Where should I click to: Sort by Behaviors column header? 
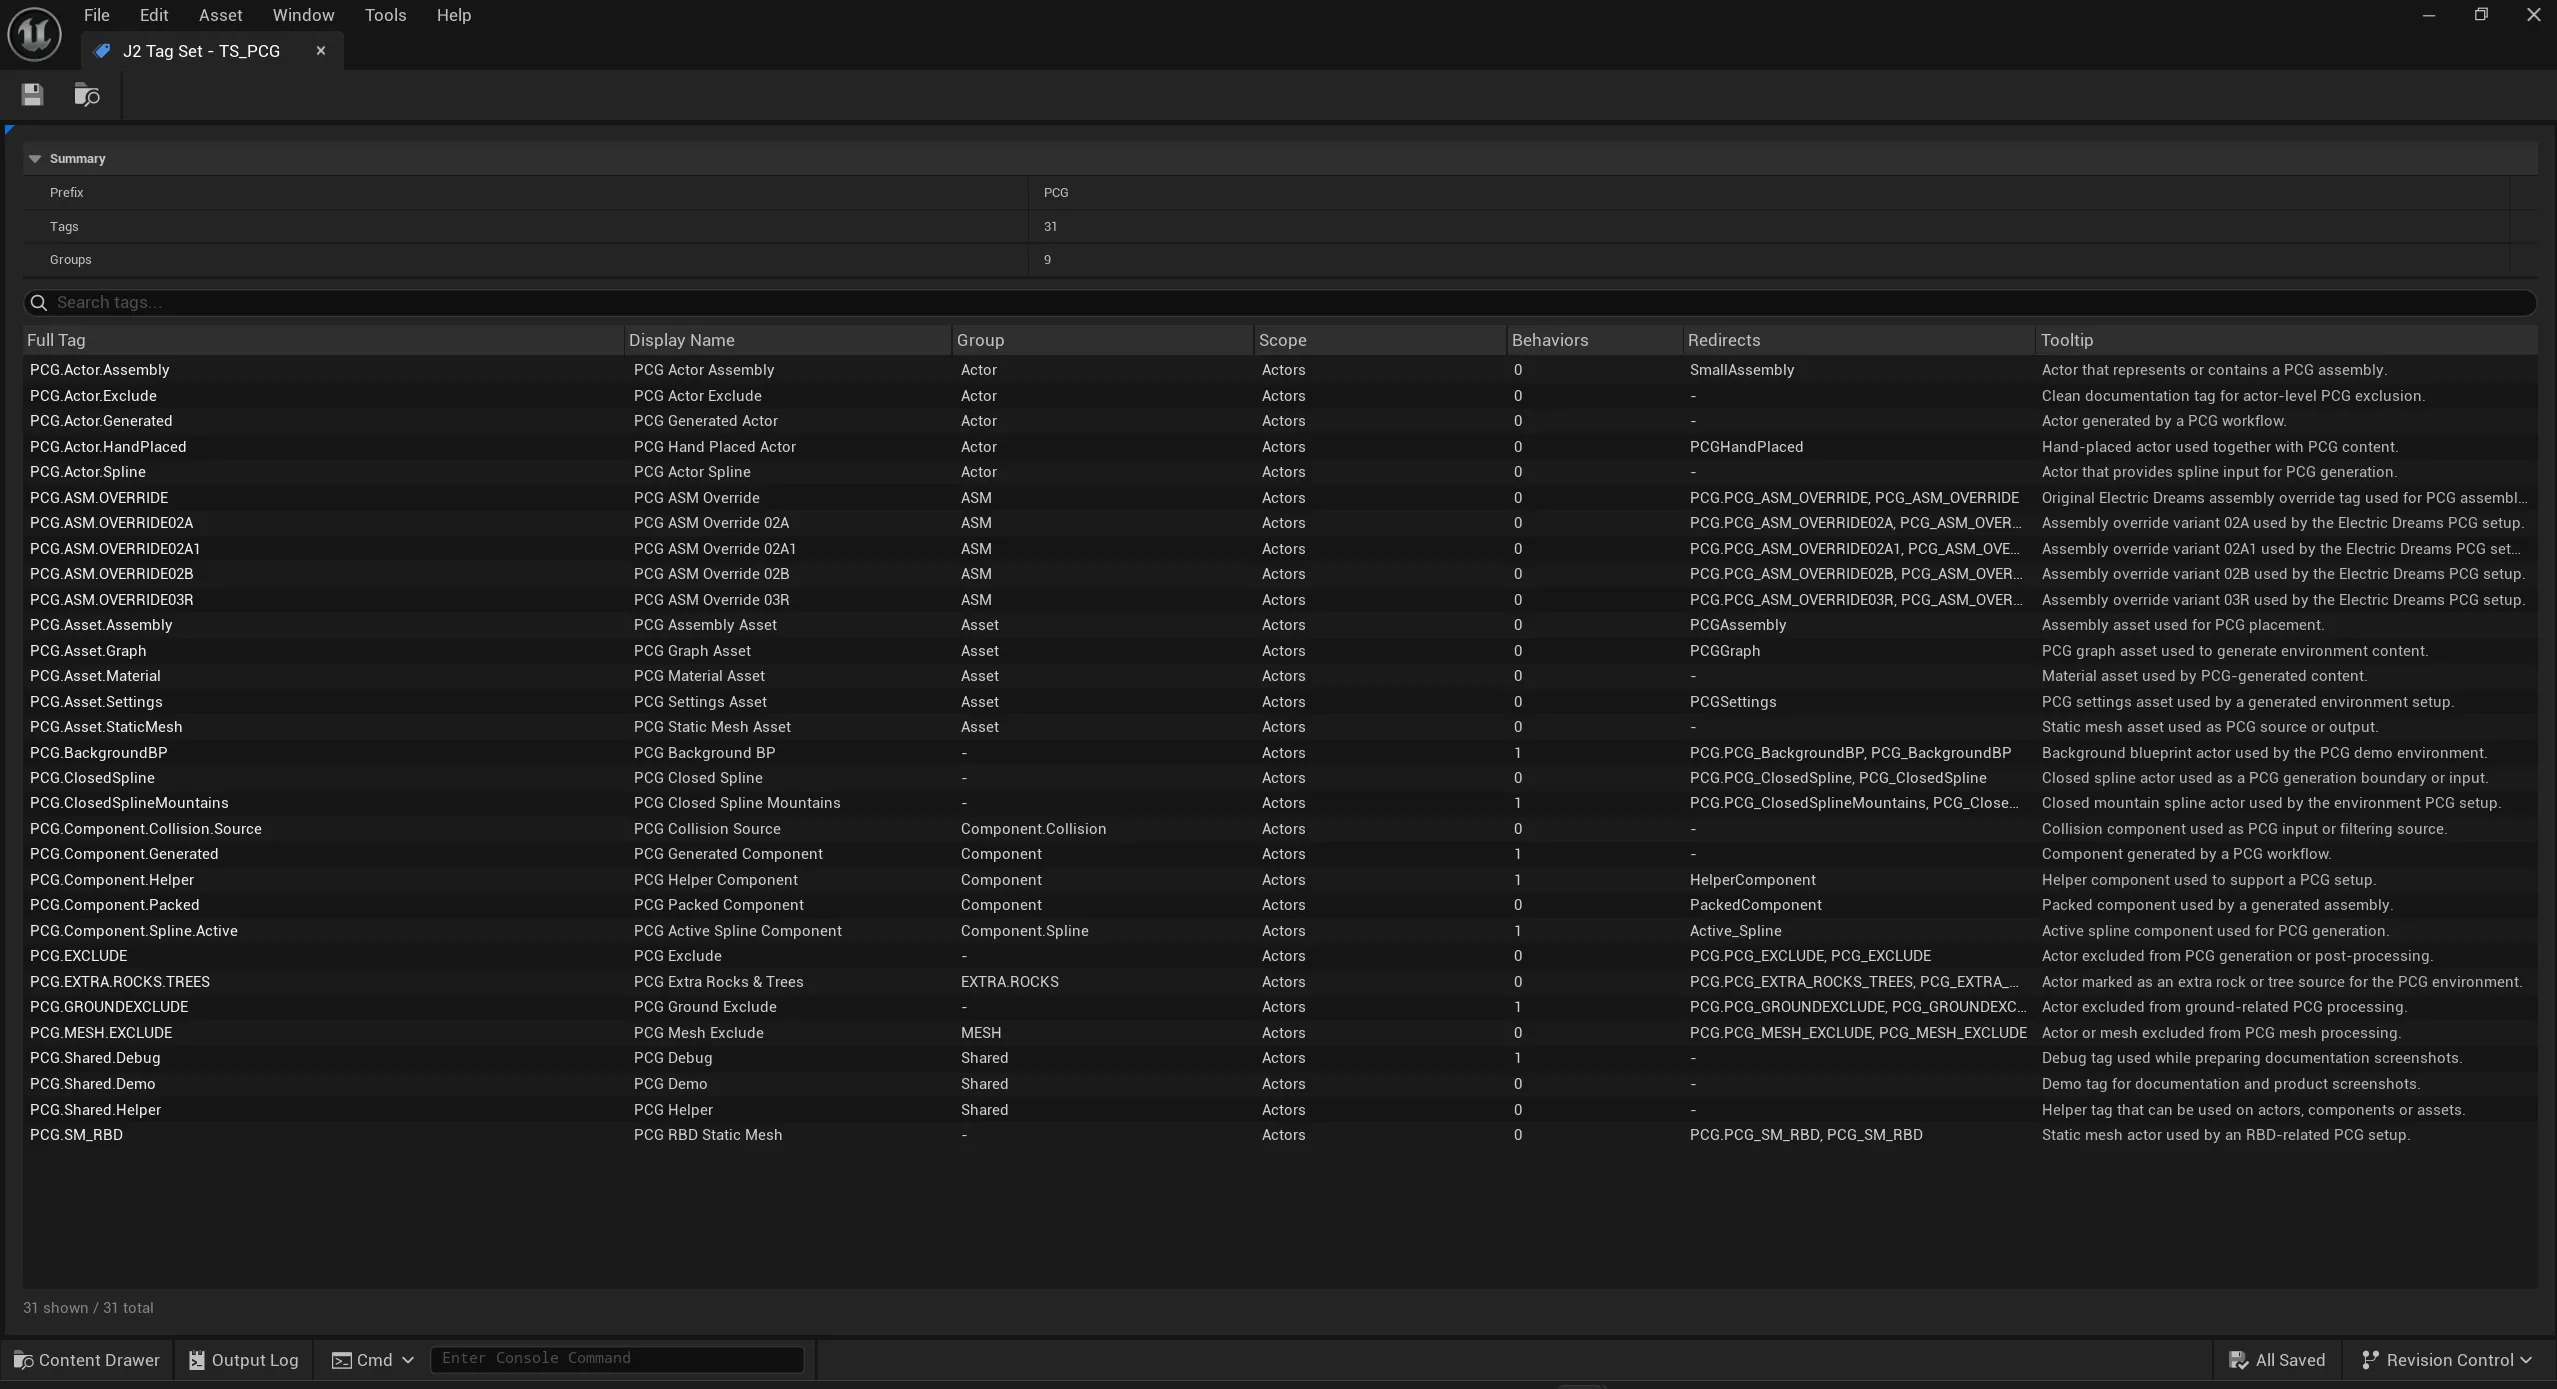click(1595, 340)
